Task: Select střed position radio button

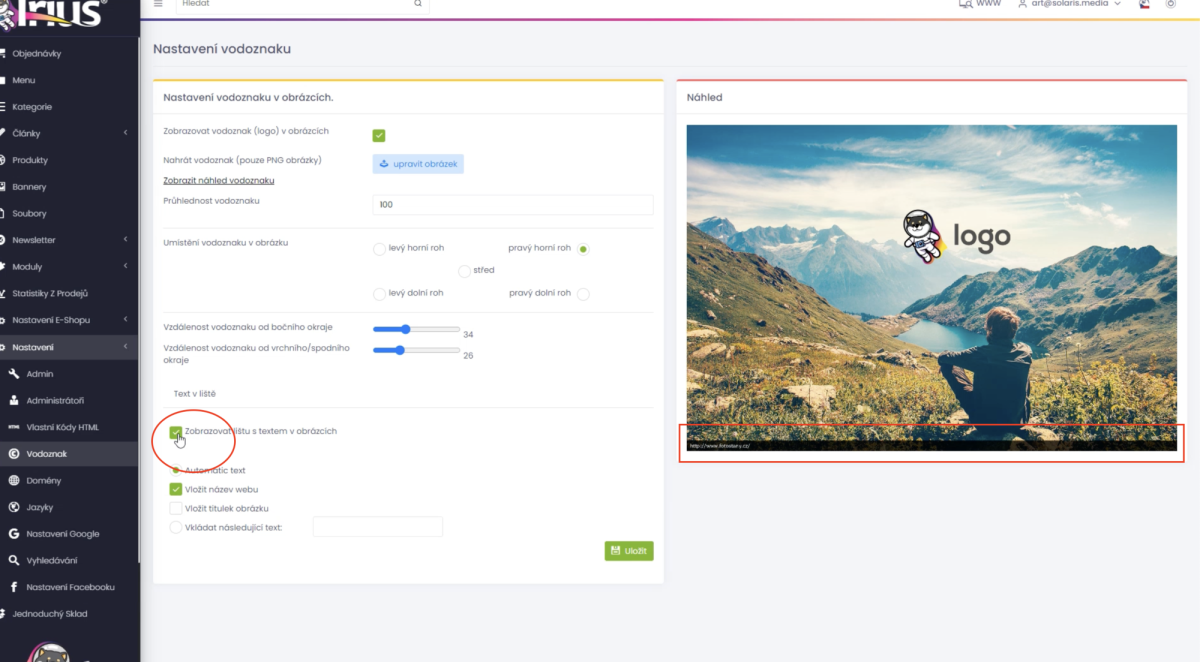Action: pyautogui.click(x=464, y=271)
